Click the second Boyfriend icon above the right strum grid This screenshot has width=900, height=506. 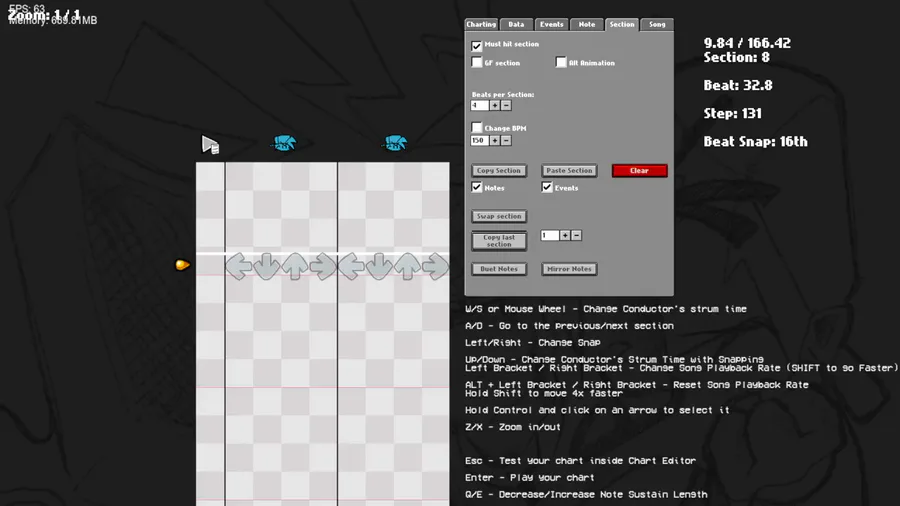395,143
